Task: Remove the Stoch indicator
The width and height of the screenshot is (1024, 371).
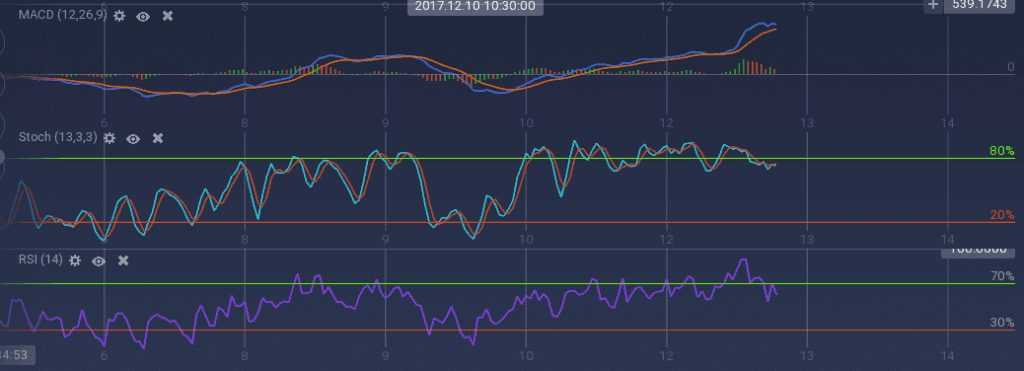Action: click(x=157, y=138)
